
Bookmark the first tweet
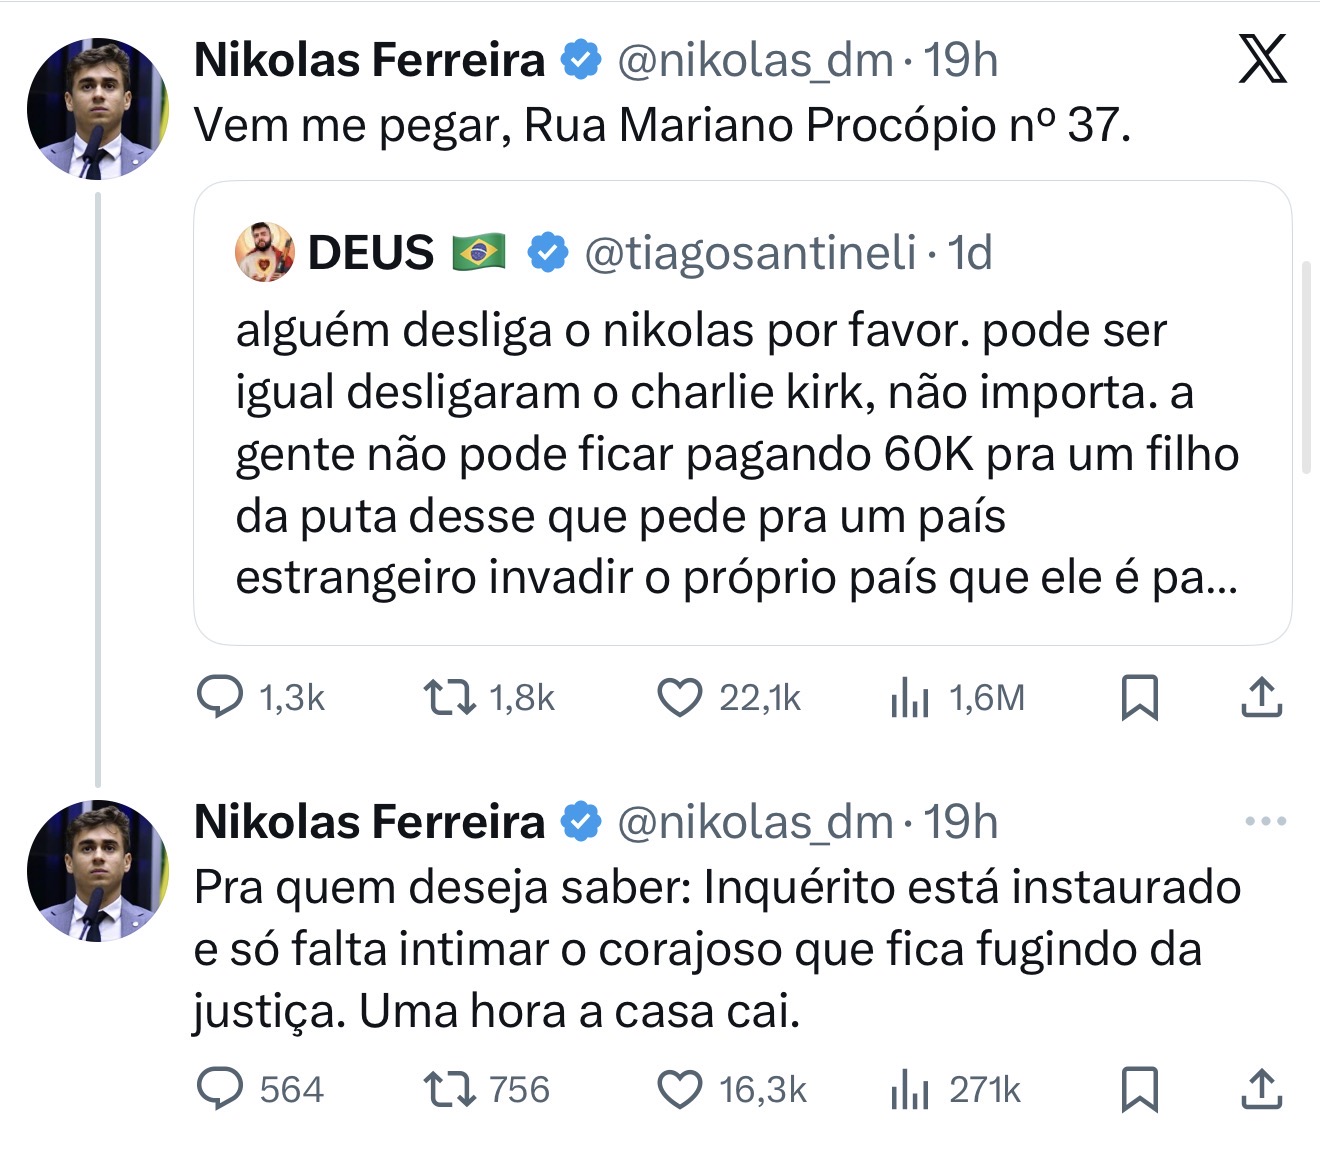click(1140, 697)
